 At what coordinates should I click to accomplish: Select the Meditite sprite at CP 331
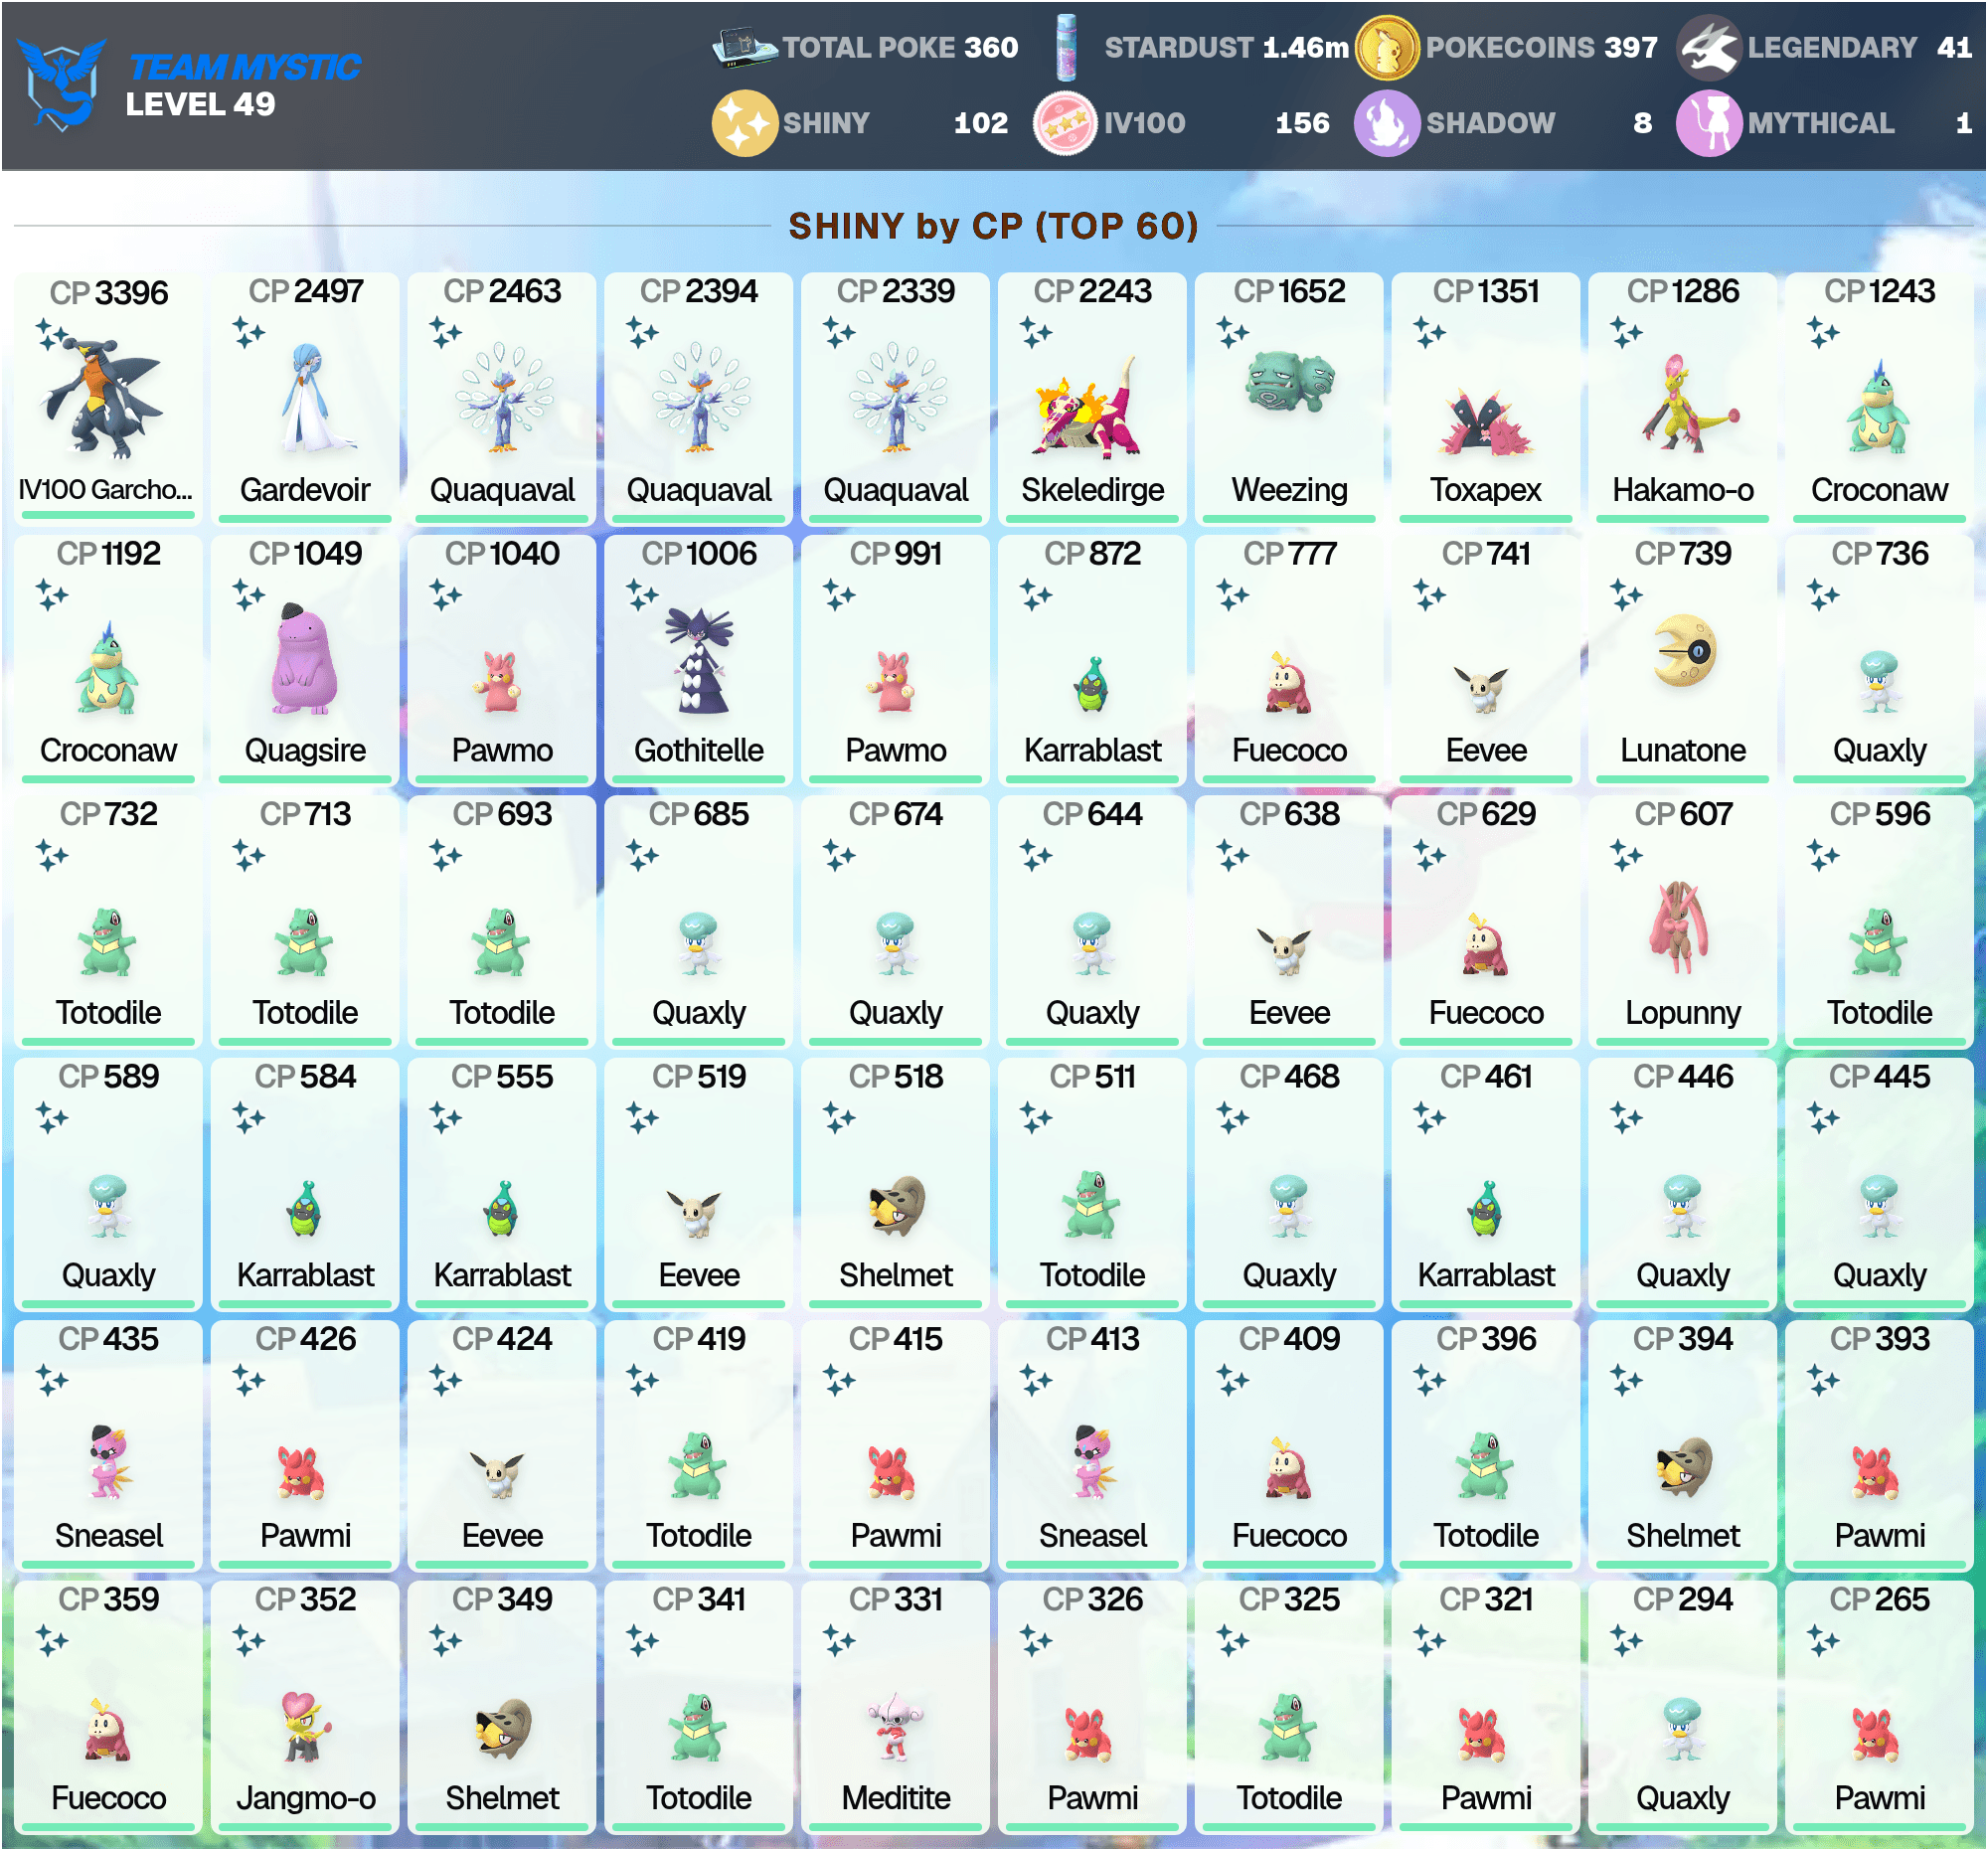[896, 1725]
